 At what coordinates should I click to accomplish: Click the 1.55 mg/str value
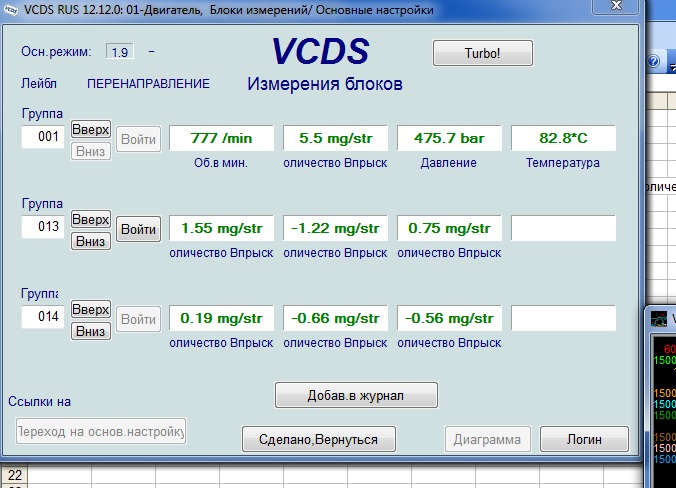(x=221, y=228)
